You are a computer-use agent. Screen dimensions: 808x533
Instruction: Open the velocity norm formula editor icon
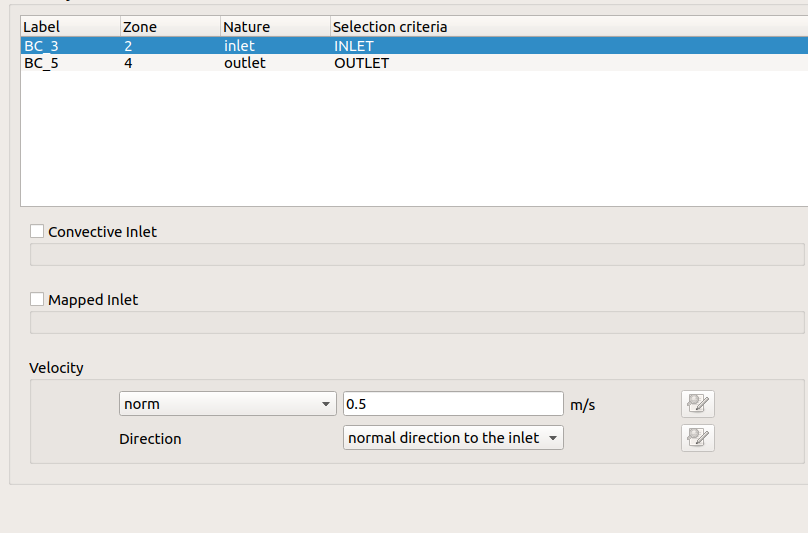pyautogui.click(x=697, y=404)
